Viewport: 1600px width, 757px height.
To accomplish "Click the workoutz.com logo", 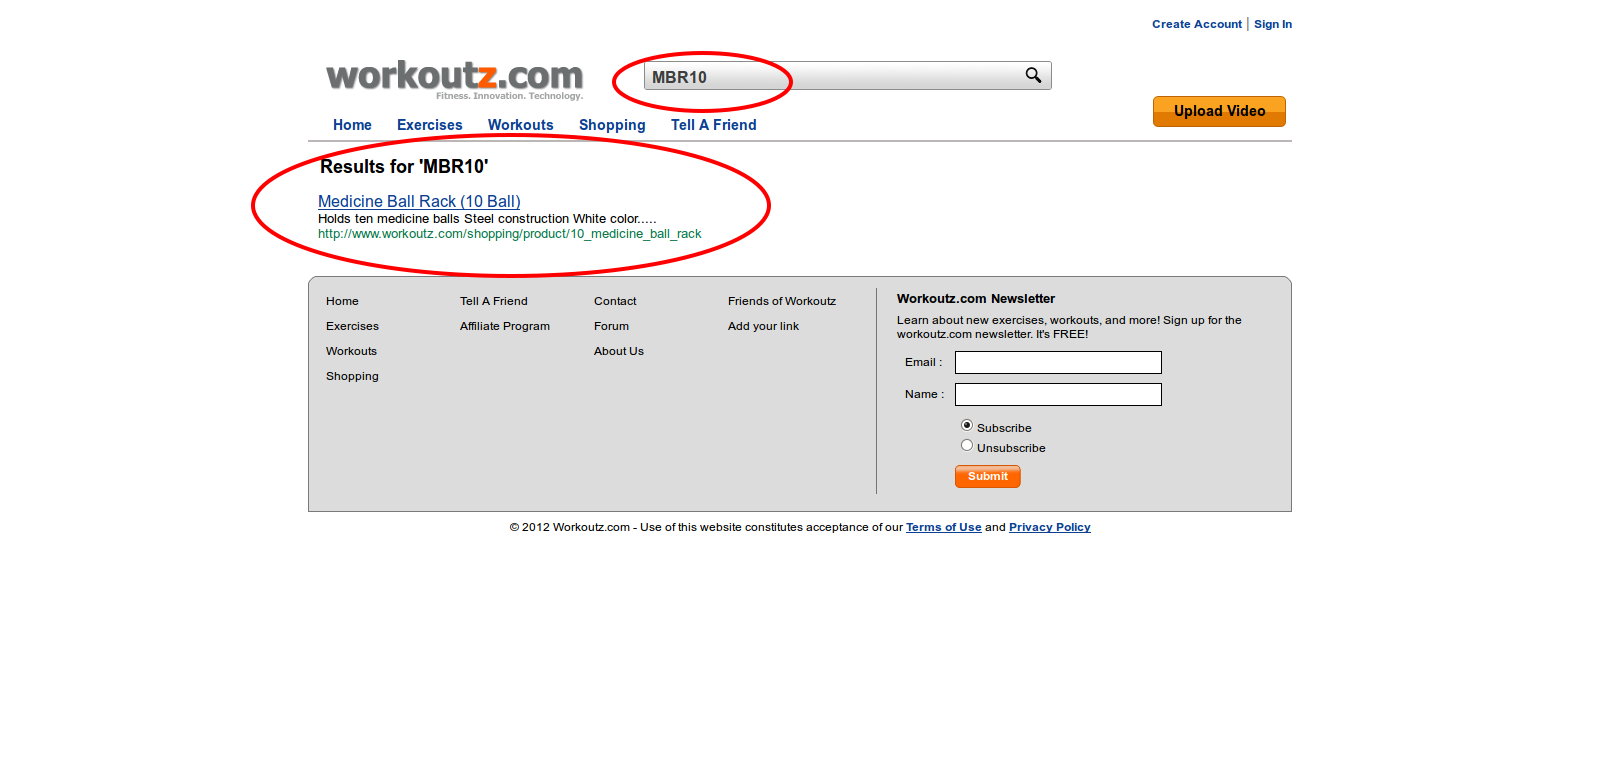I will pyautogui.click(x=455, y=79).
